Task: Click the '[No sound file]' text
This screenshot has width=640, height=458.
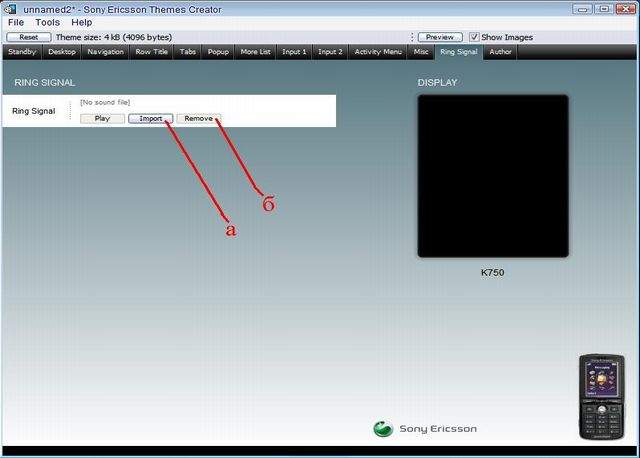Action: coord(105,102)
